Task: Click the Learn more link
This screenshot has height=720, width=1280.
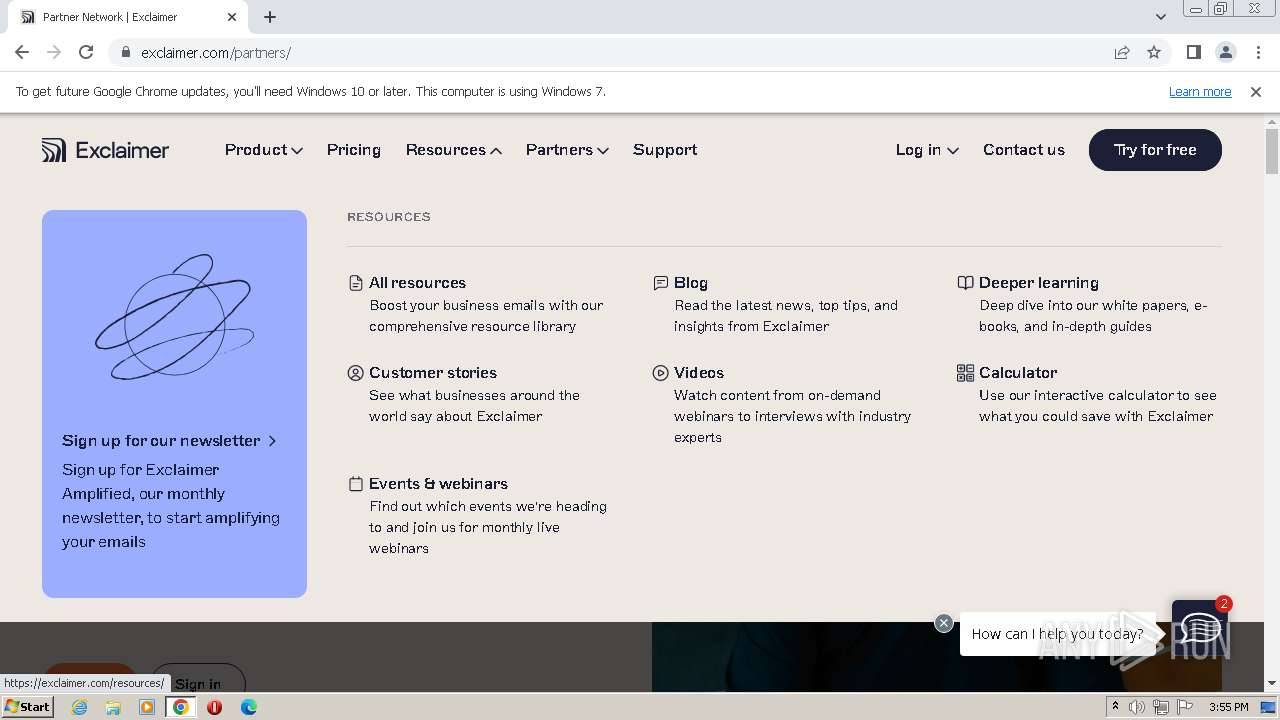Action: pyautogui.click(x=1200, y=91)
